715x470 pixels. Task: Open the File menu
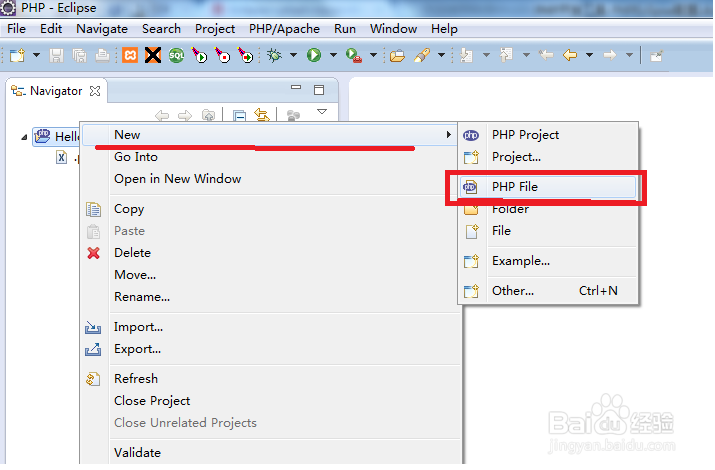pyautogui.click(x=16, y=29)
